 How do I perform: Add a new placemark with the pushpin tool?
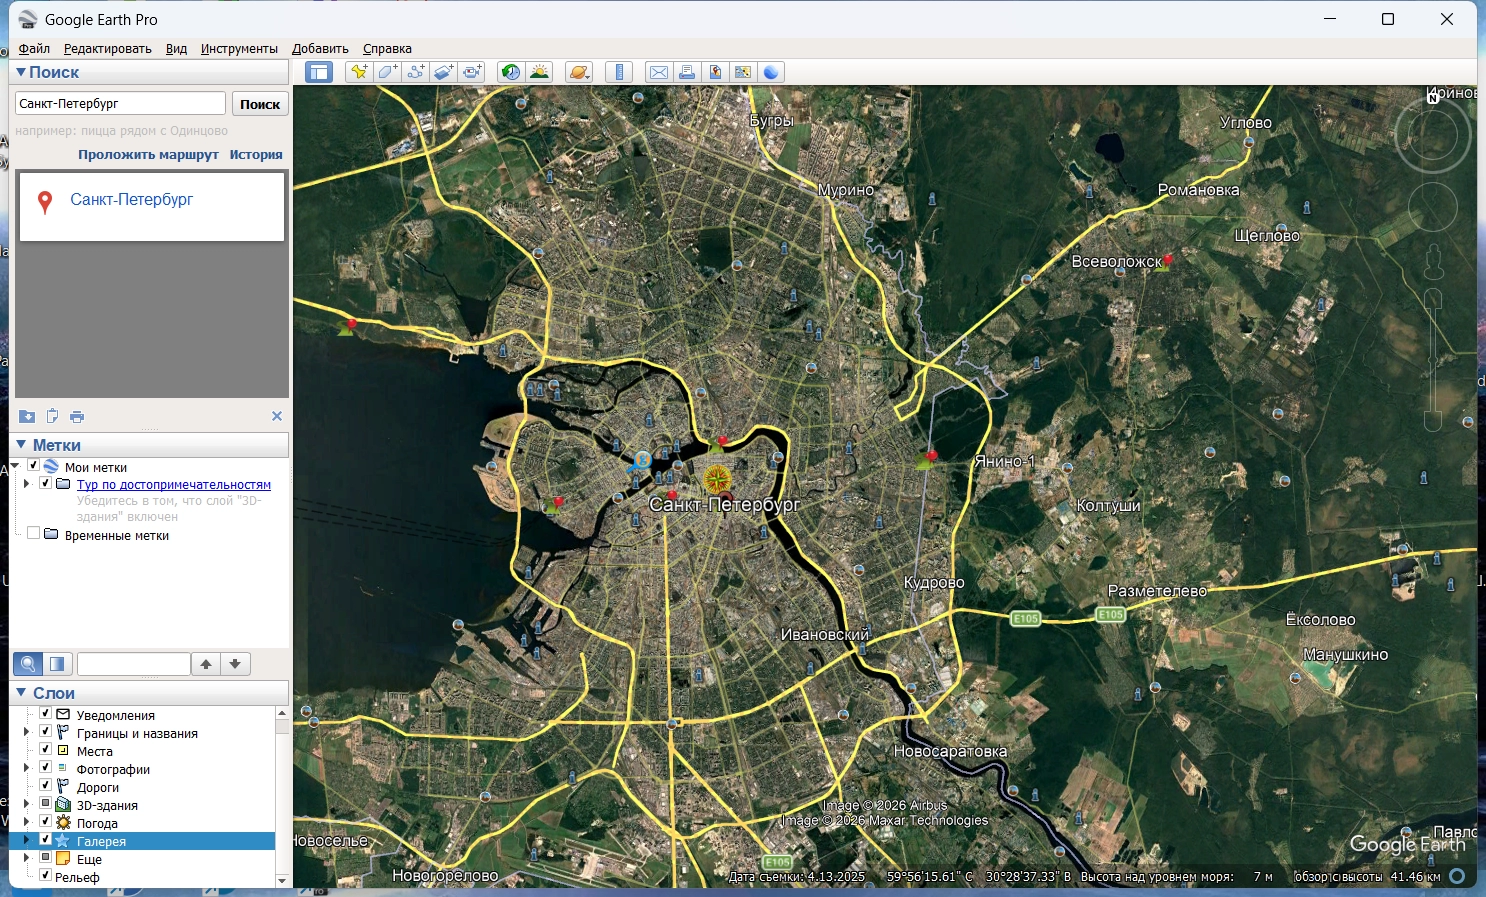[x=358, y=72]
